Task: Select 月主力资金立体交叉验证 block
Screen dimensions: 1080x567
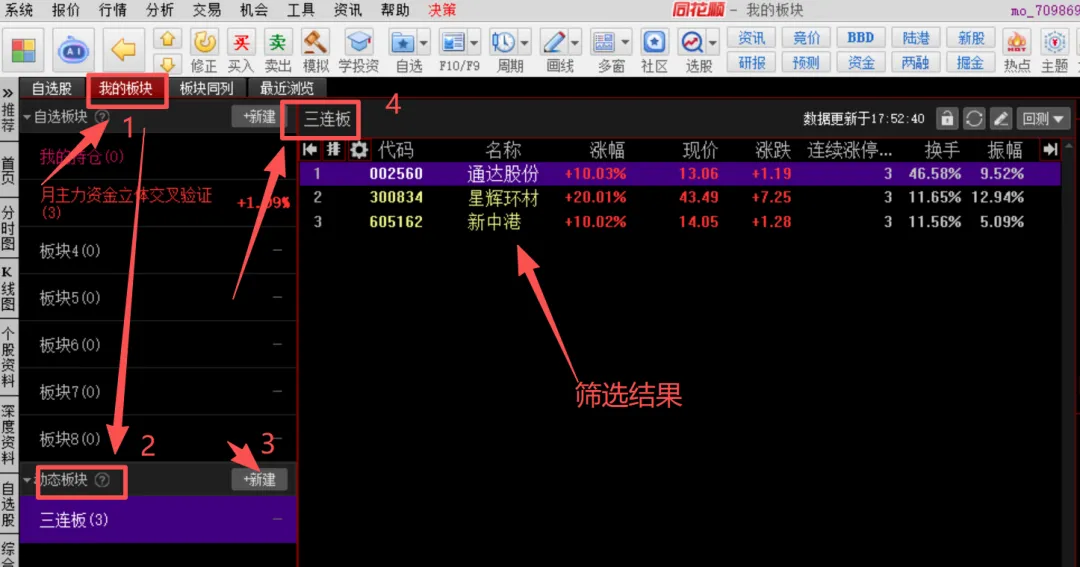Action: coord(158,203)
